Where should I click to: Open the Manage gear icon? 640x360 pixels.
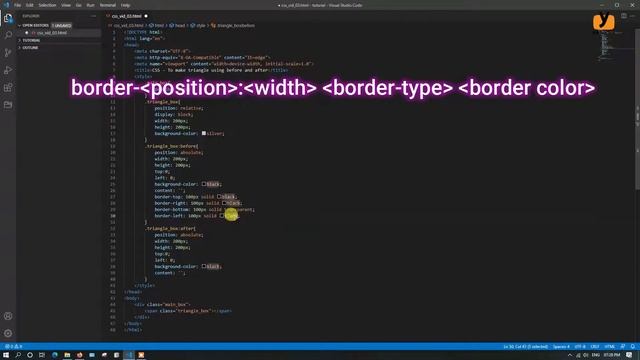pos(8,333)
